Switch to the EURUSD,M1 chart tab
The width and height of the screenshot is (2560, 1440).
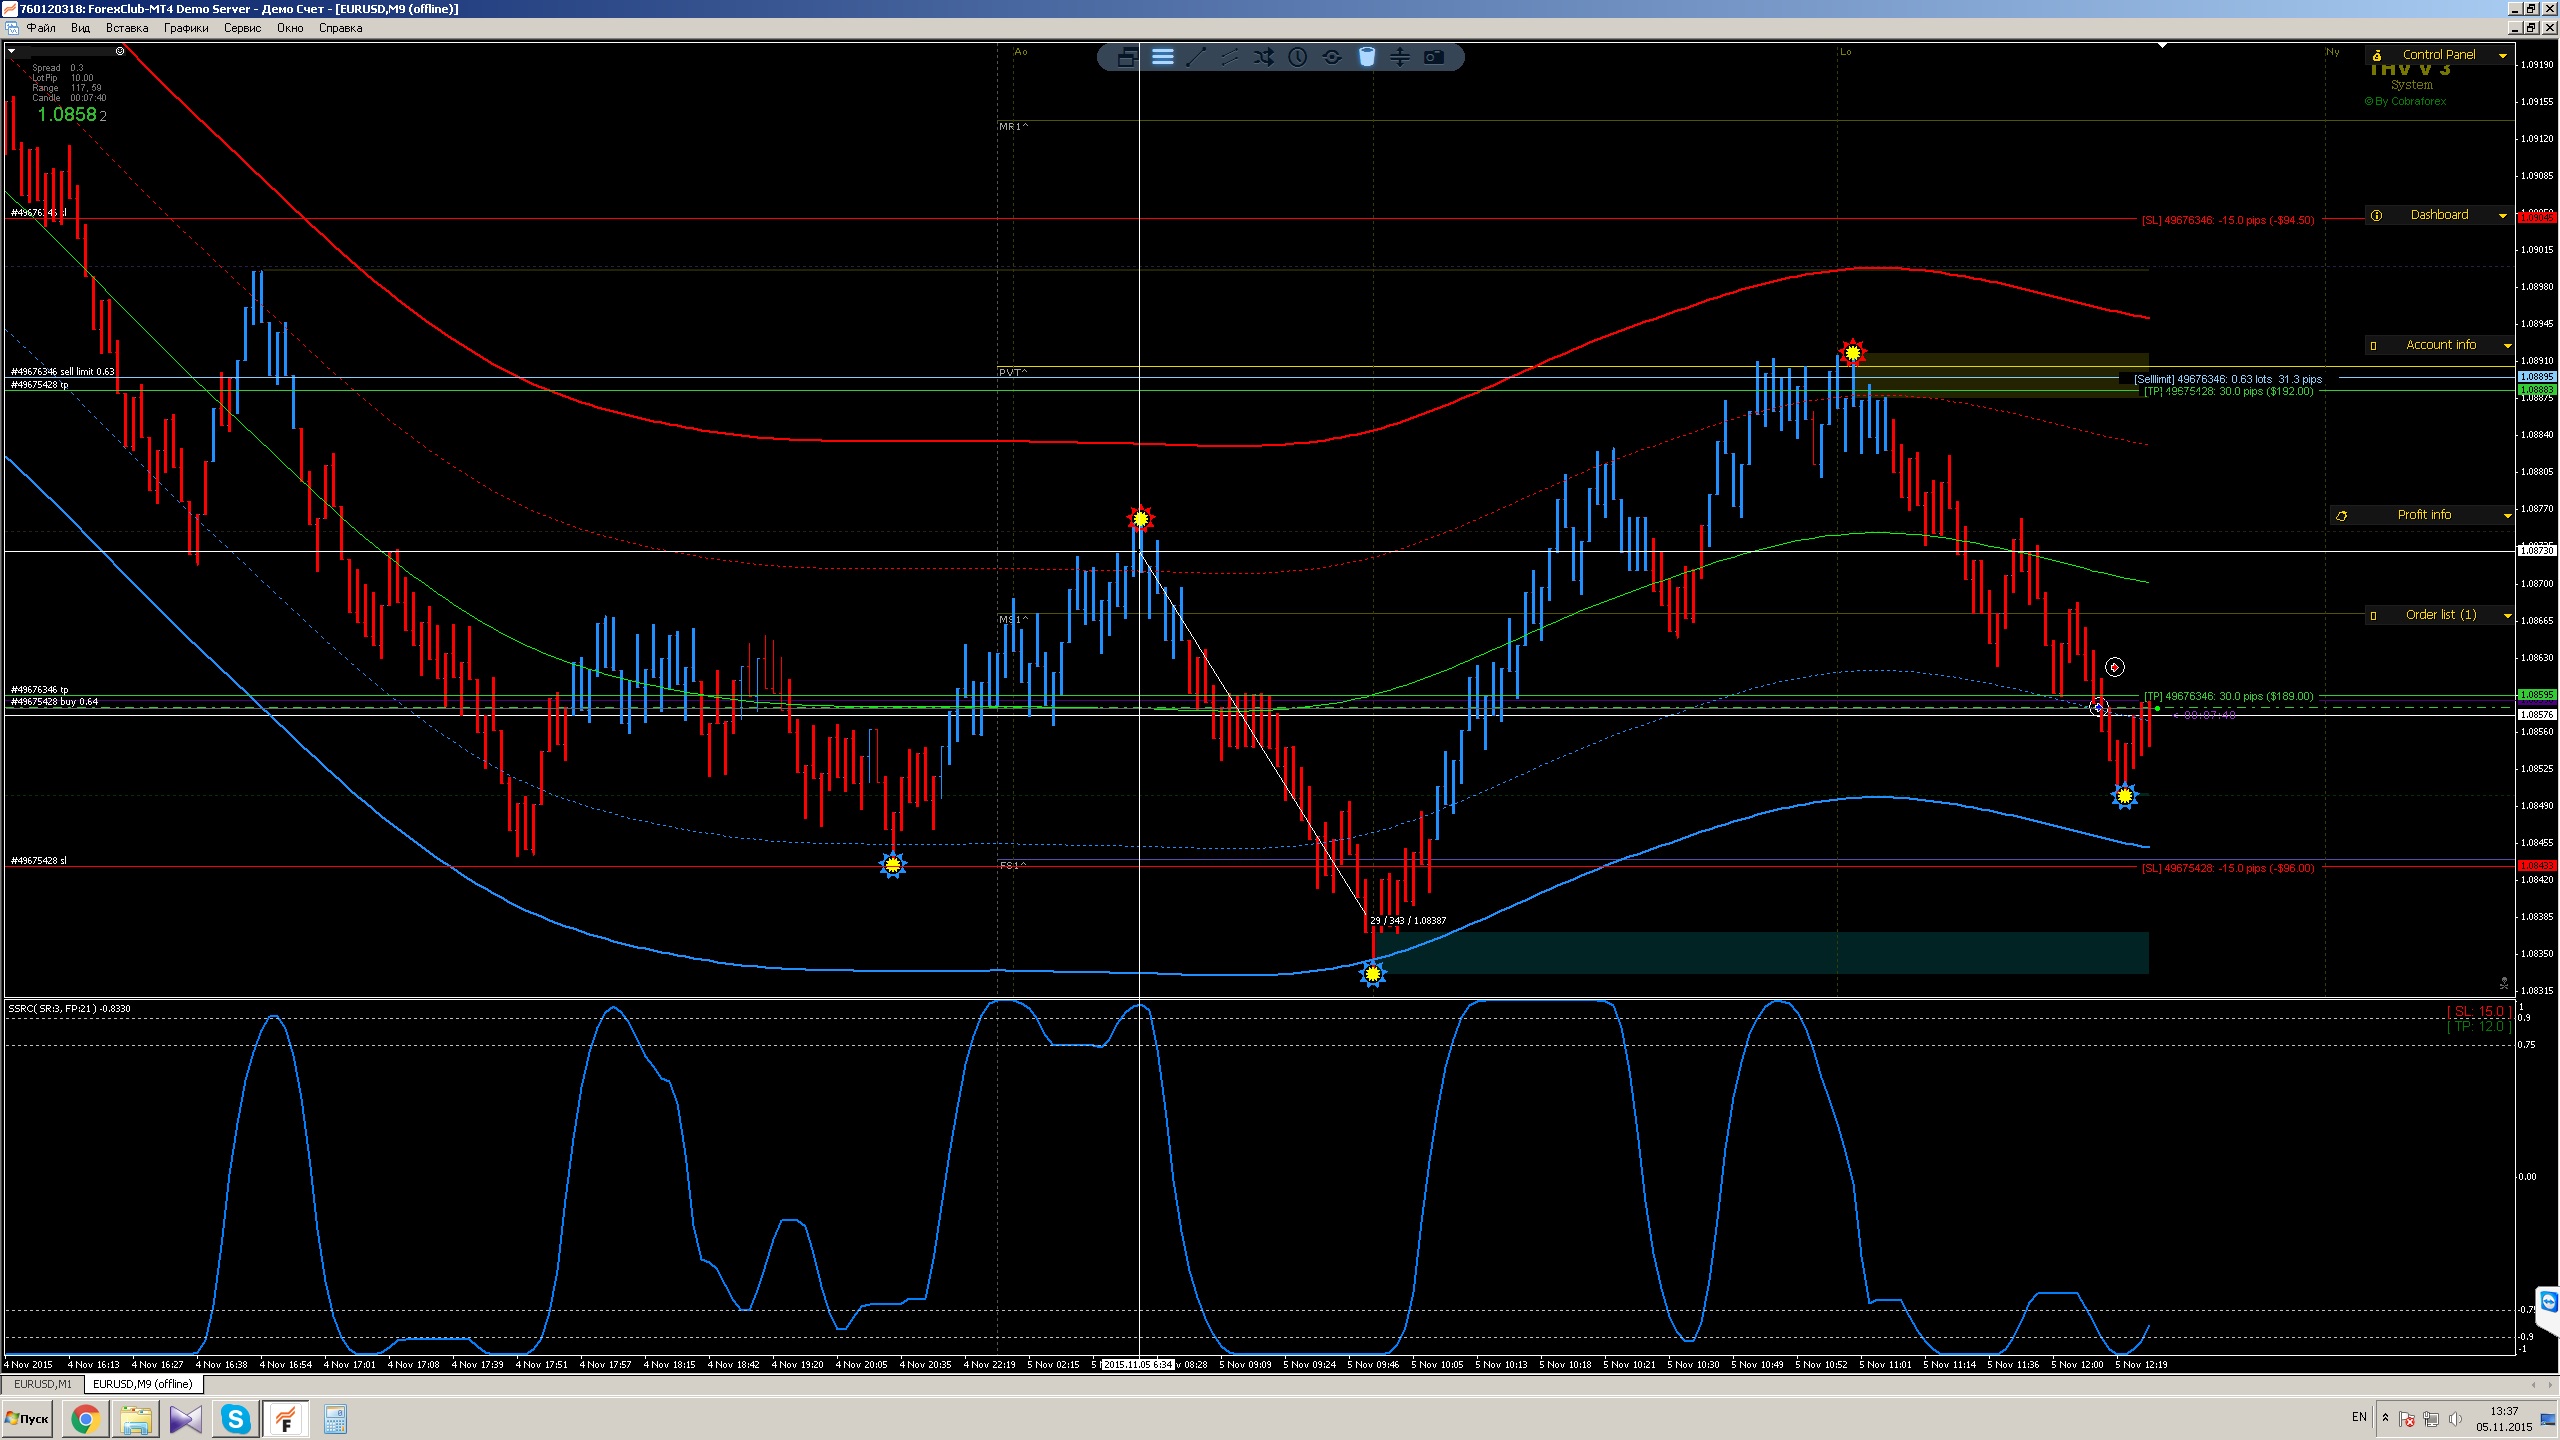[x=42, y=1384]
